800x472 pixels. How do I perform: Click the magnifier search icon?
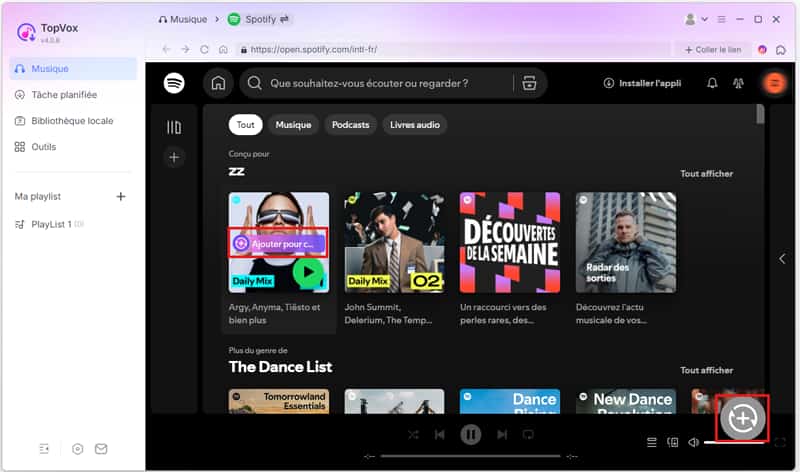[255, 83]
